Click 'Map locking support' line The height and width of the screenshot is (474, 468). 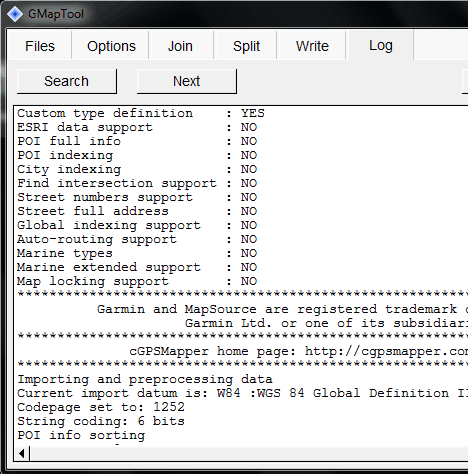[137, 281]
